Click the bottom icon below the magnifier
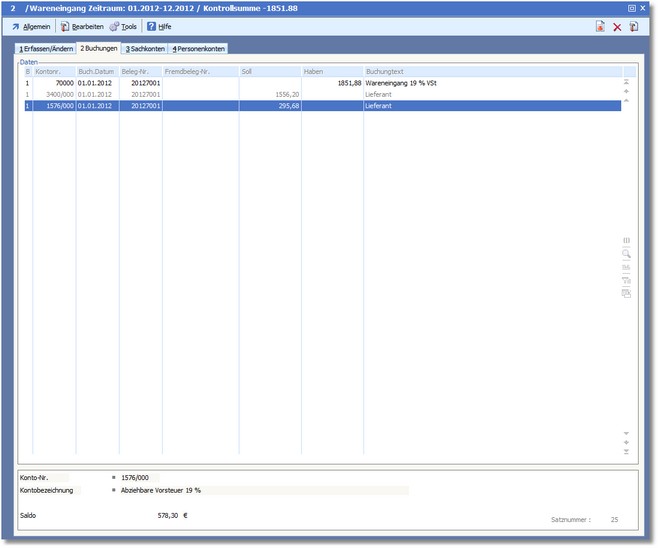The width and height of the screenshot is (658, 548). 627,293
